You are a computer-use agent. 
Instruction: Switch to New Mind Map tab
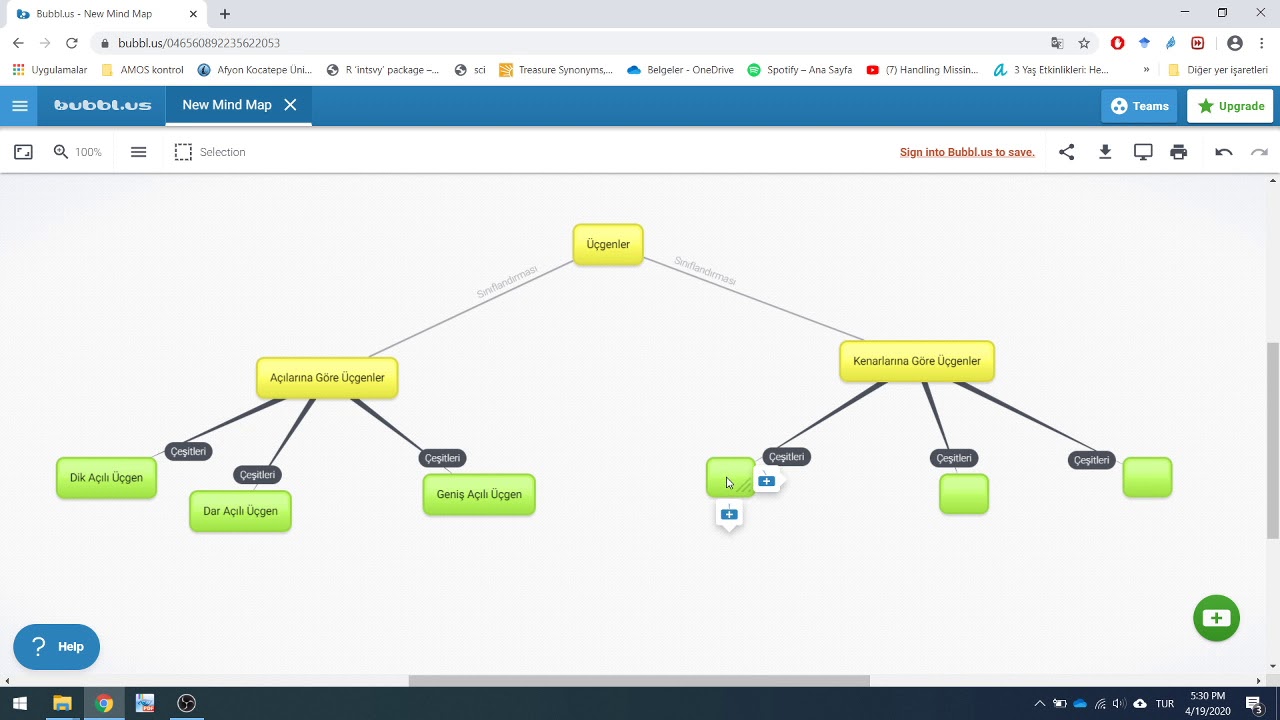(x=227, y=105)
